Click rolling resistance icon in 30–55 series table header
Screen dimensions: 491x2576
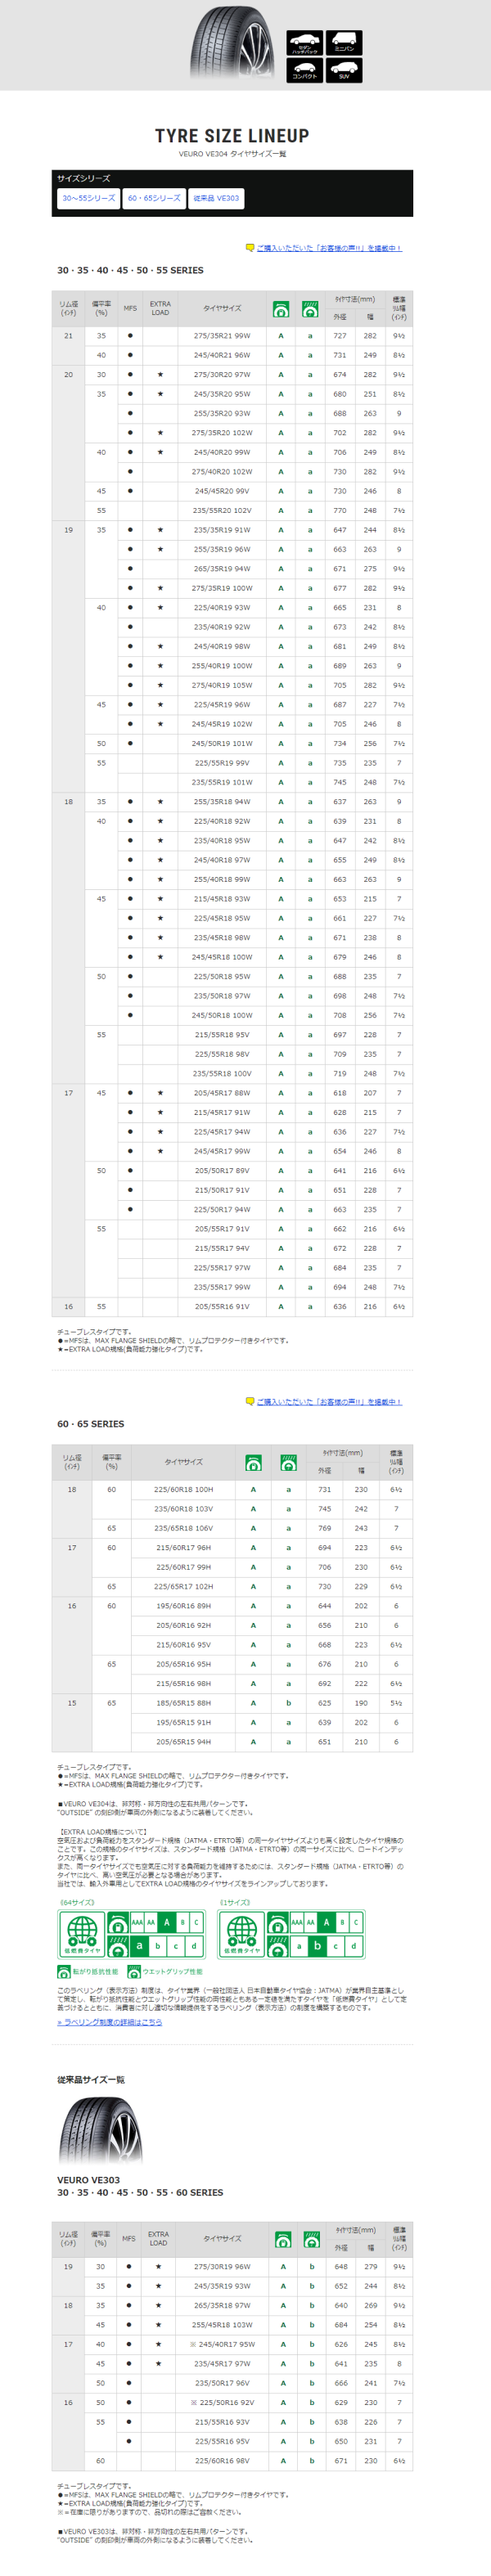pos(281,308)
